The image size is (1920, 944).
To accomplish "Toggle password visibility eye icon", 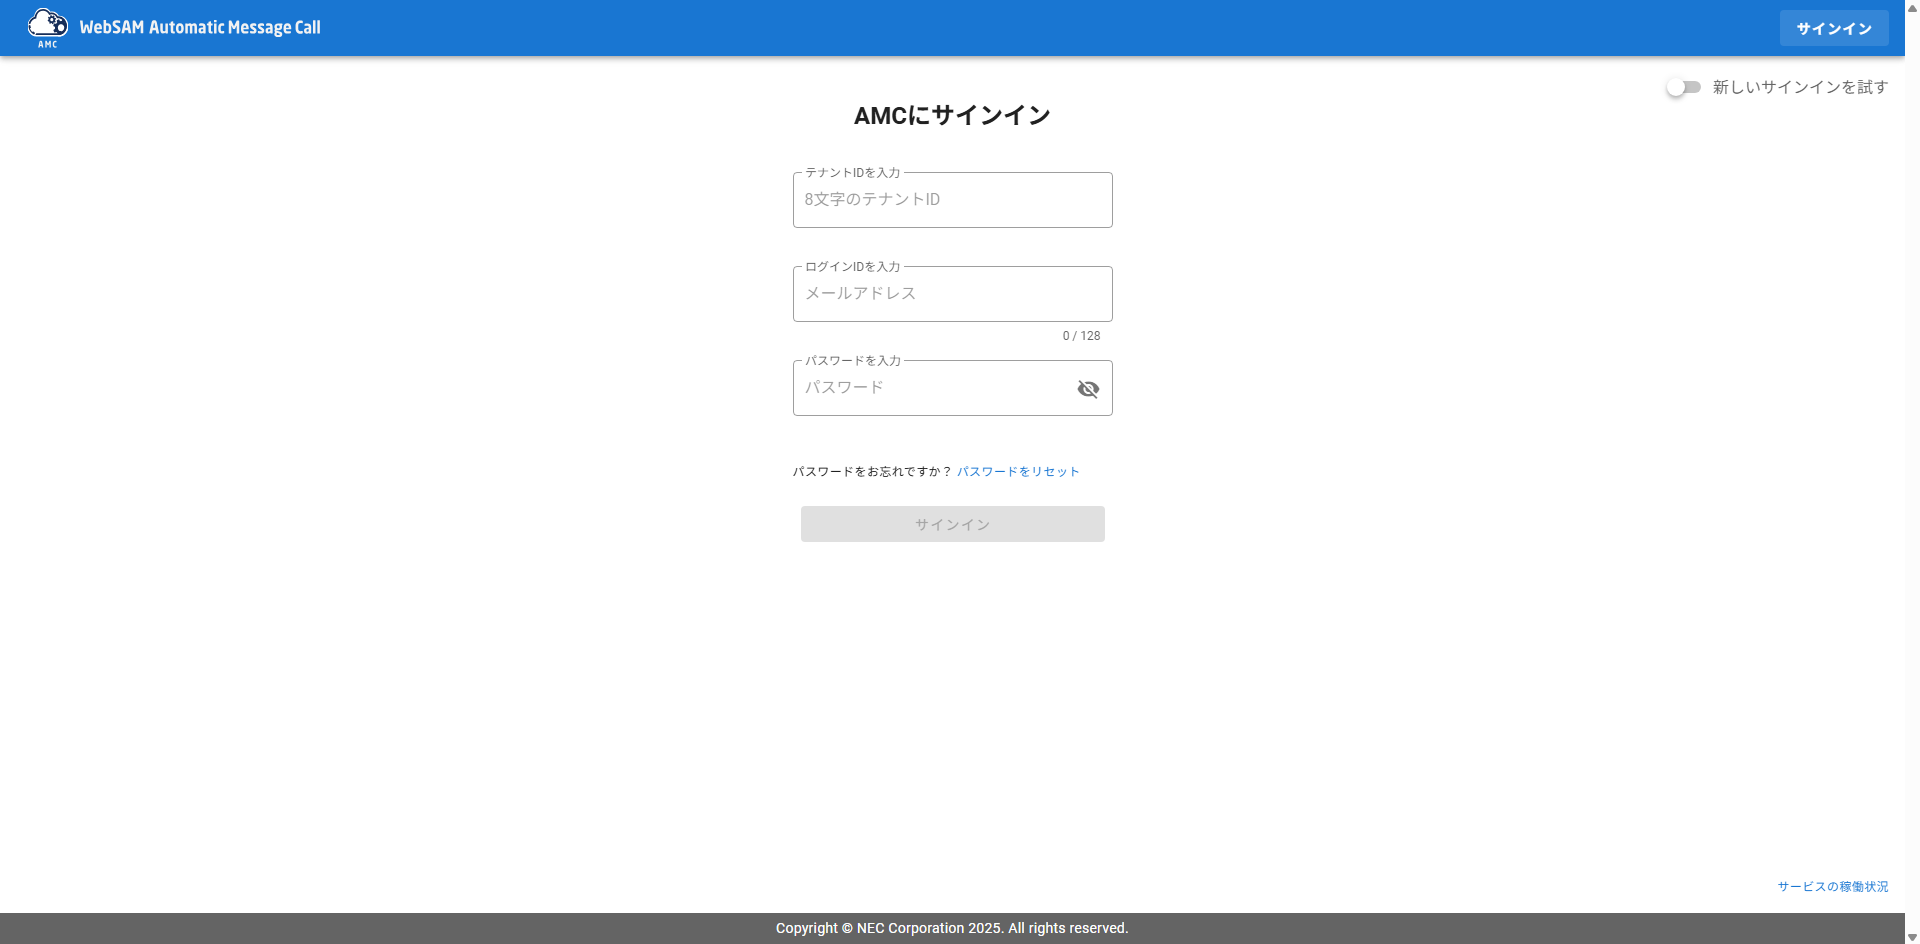I will (1088, 389).
